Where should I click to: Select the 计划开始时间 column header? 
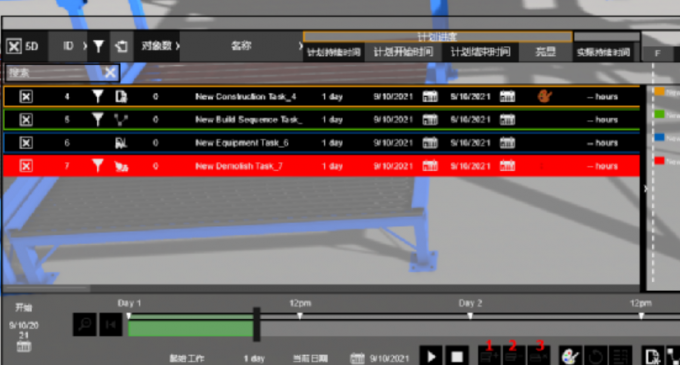pos(403,52)
